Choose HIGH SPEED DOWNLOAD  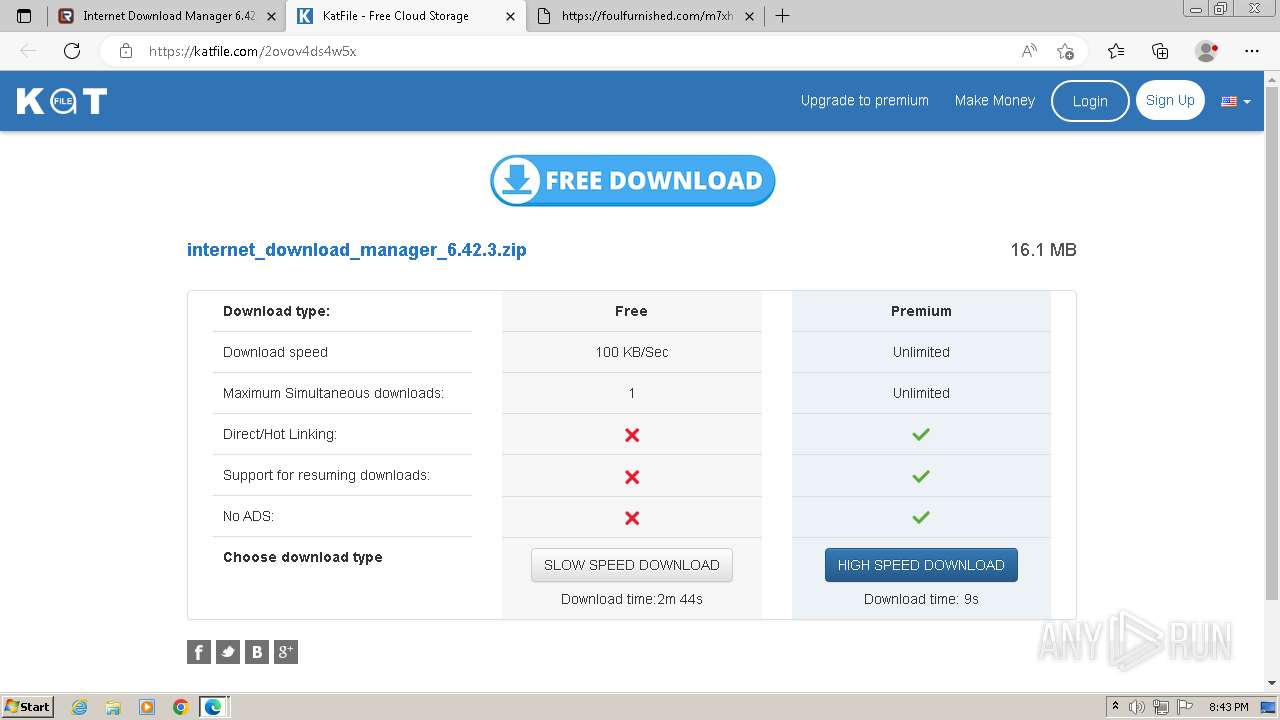[x=921, y=565]
